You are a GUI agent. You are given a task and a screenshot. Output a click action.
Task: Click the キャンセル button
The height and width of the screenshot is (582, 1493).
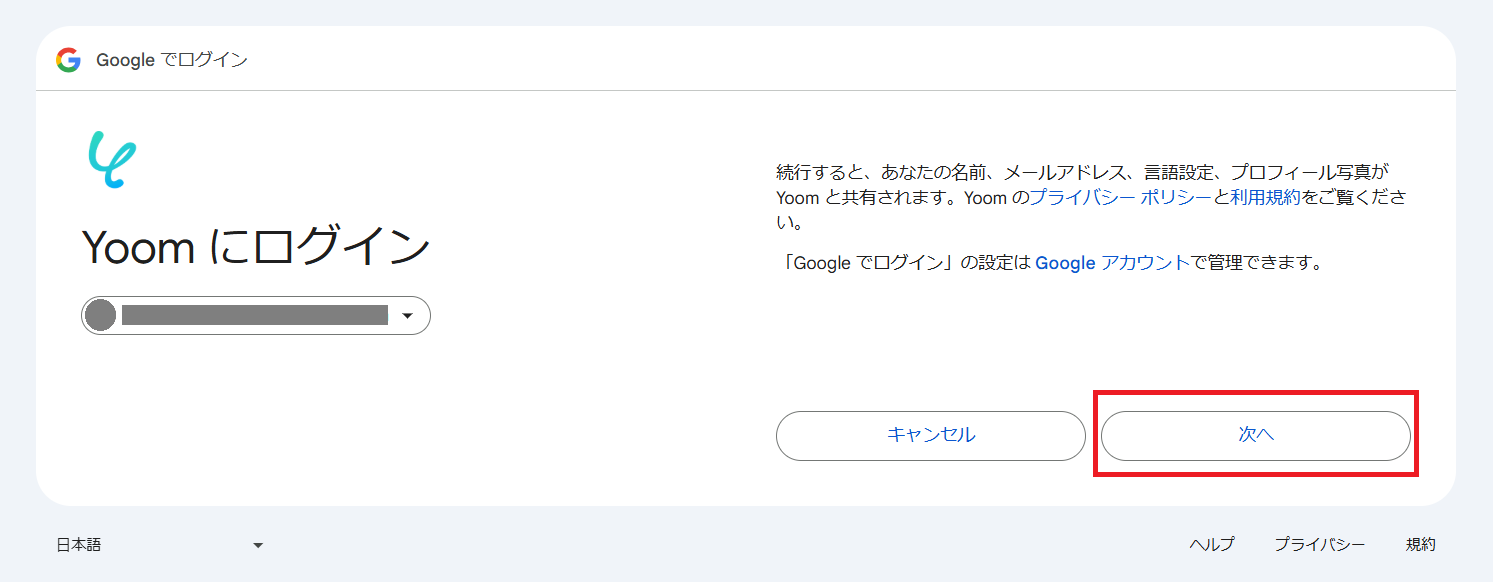coord(931,436)
